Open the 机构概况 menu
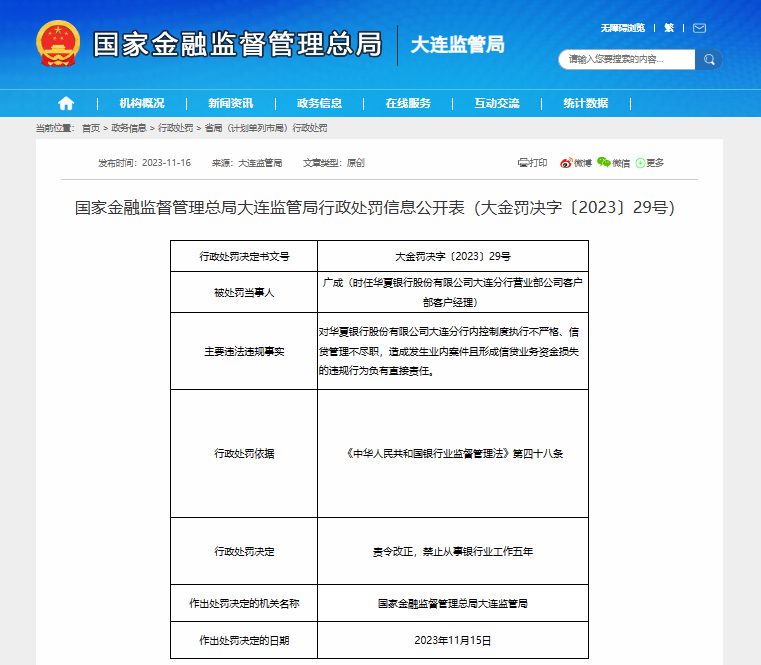 click(142, 103)
